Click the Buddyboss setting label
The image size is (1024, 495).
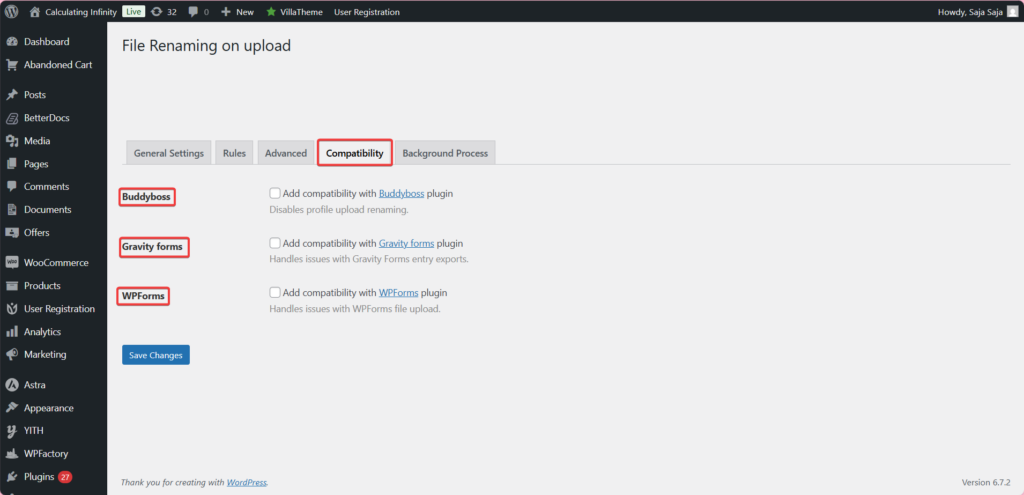[x=147, y=197]
